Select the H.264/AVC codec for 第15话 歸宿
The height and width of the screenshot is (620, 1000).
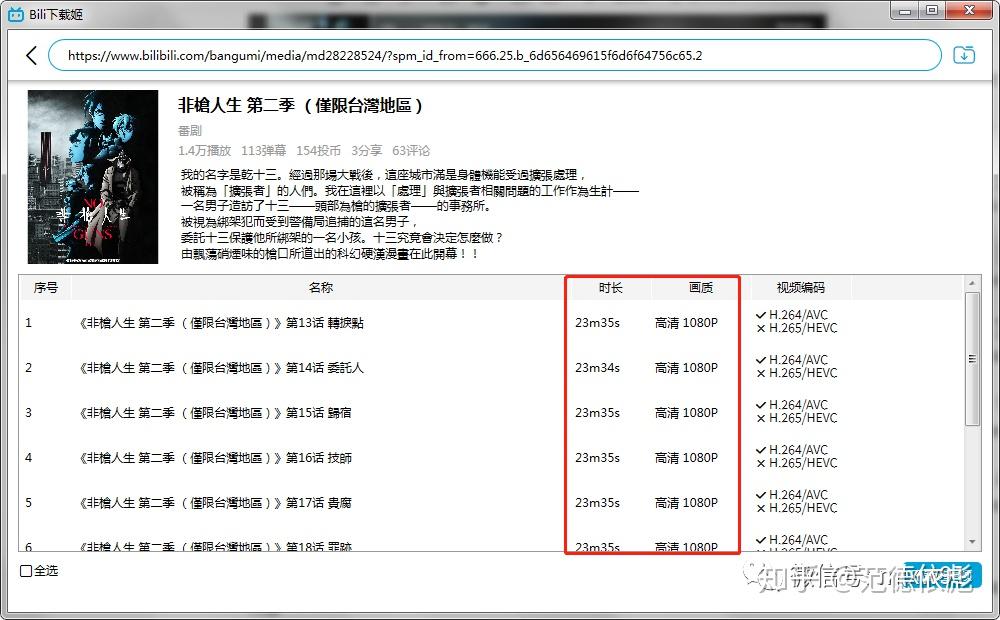(762, 406)
